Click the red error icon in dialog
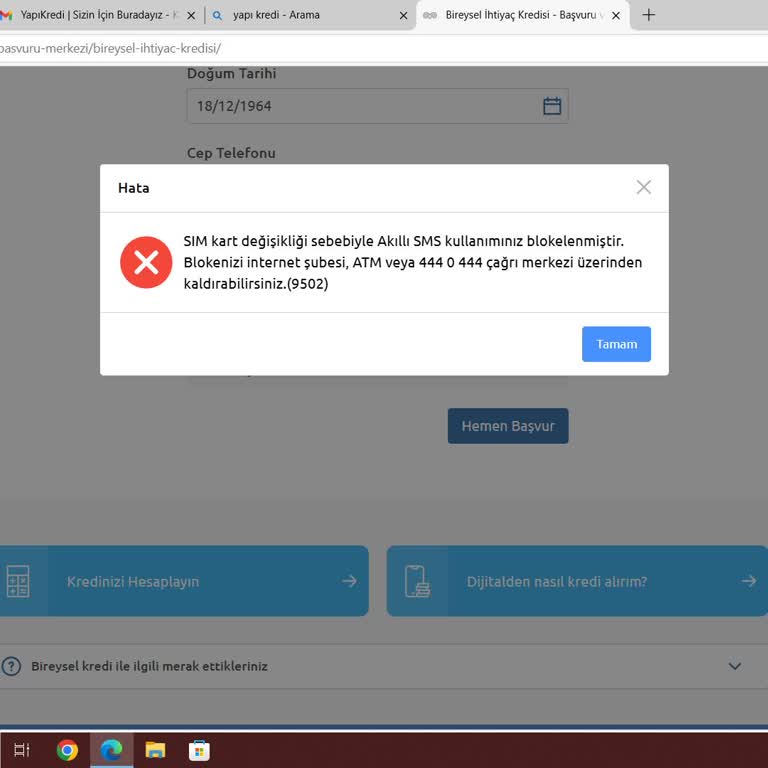Screen dimensions: 768x768 (146, 263)
